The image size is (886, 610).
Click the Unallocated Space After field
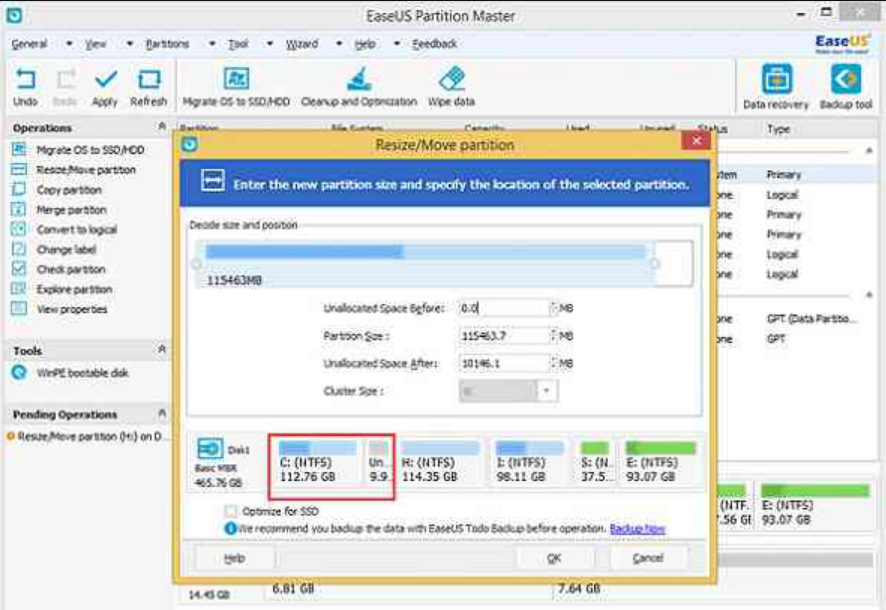pos(503,363)
